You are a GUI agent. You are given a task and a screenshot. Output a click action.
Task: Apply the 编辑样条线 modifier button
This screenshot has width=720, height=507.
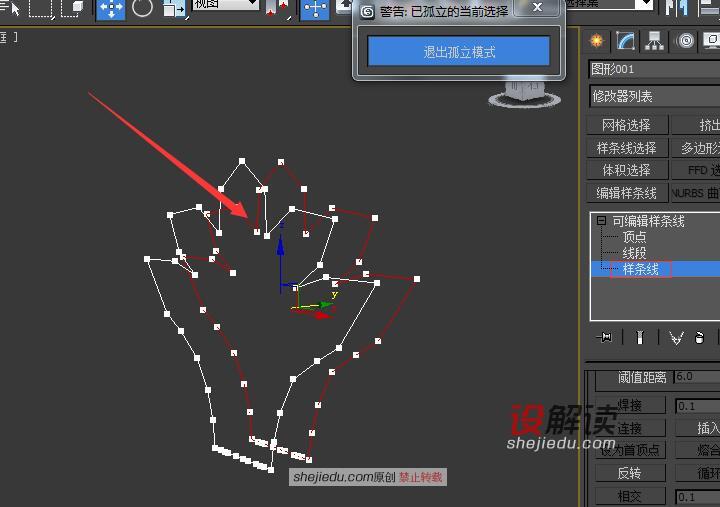626,193
